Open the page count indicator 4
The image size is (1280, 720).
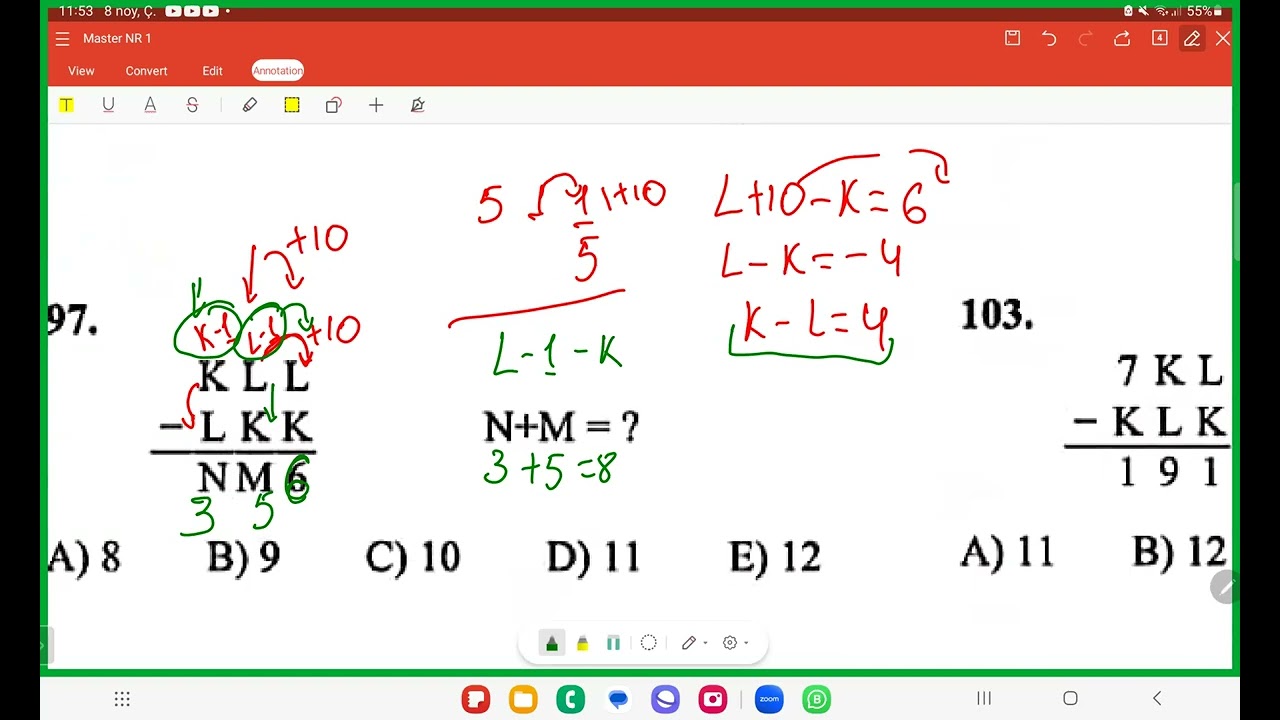[1159, 38]
